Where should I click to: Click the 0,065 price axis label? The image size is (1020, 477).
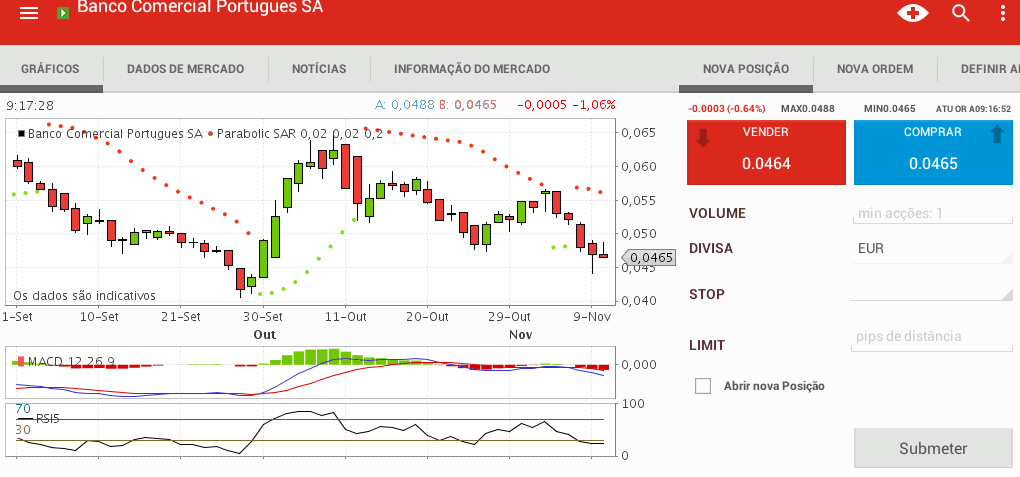point(638,133)
